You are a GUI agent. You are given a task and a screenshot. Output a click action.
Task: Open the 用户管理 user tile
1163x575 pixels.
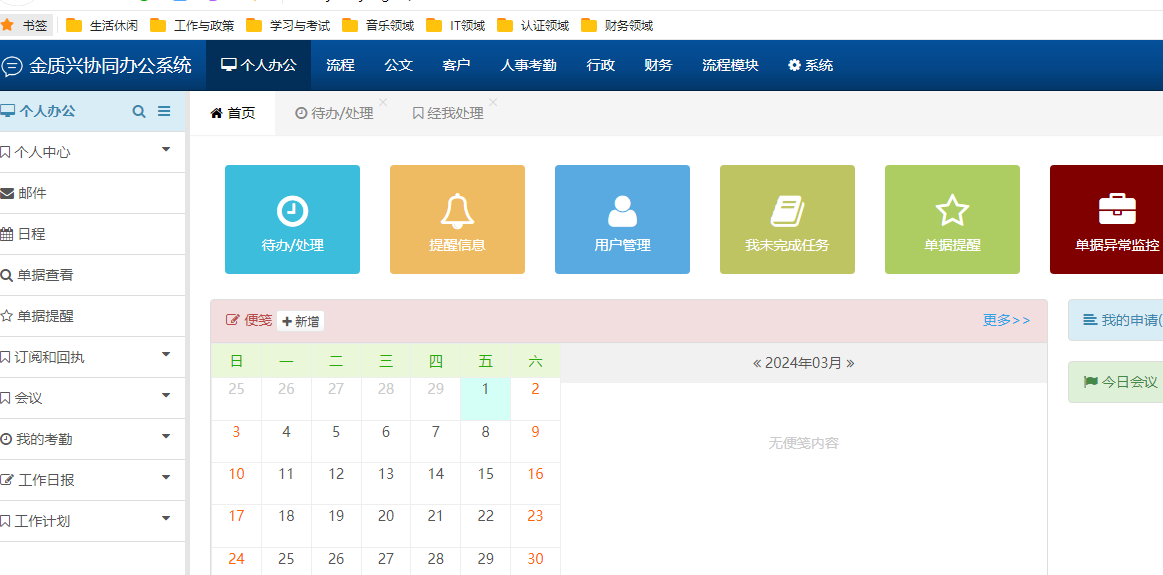(x=622, y=219)
